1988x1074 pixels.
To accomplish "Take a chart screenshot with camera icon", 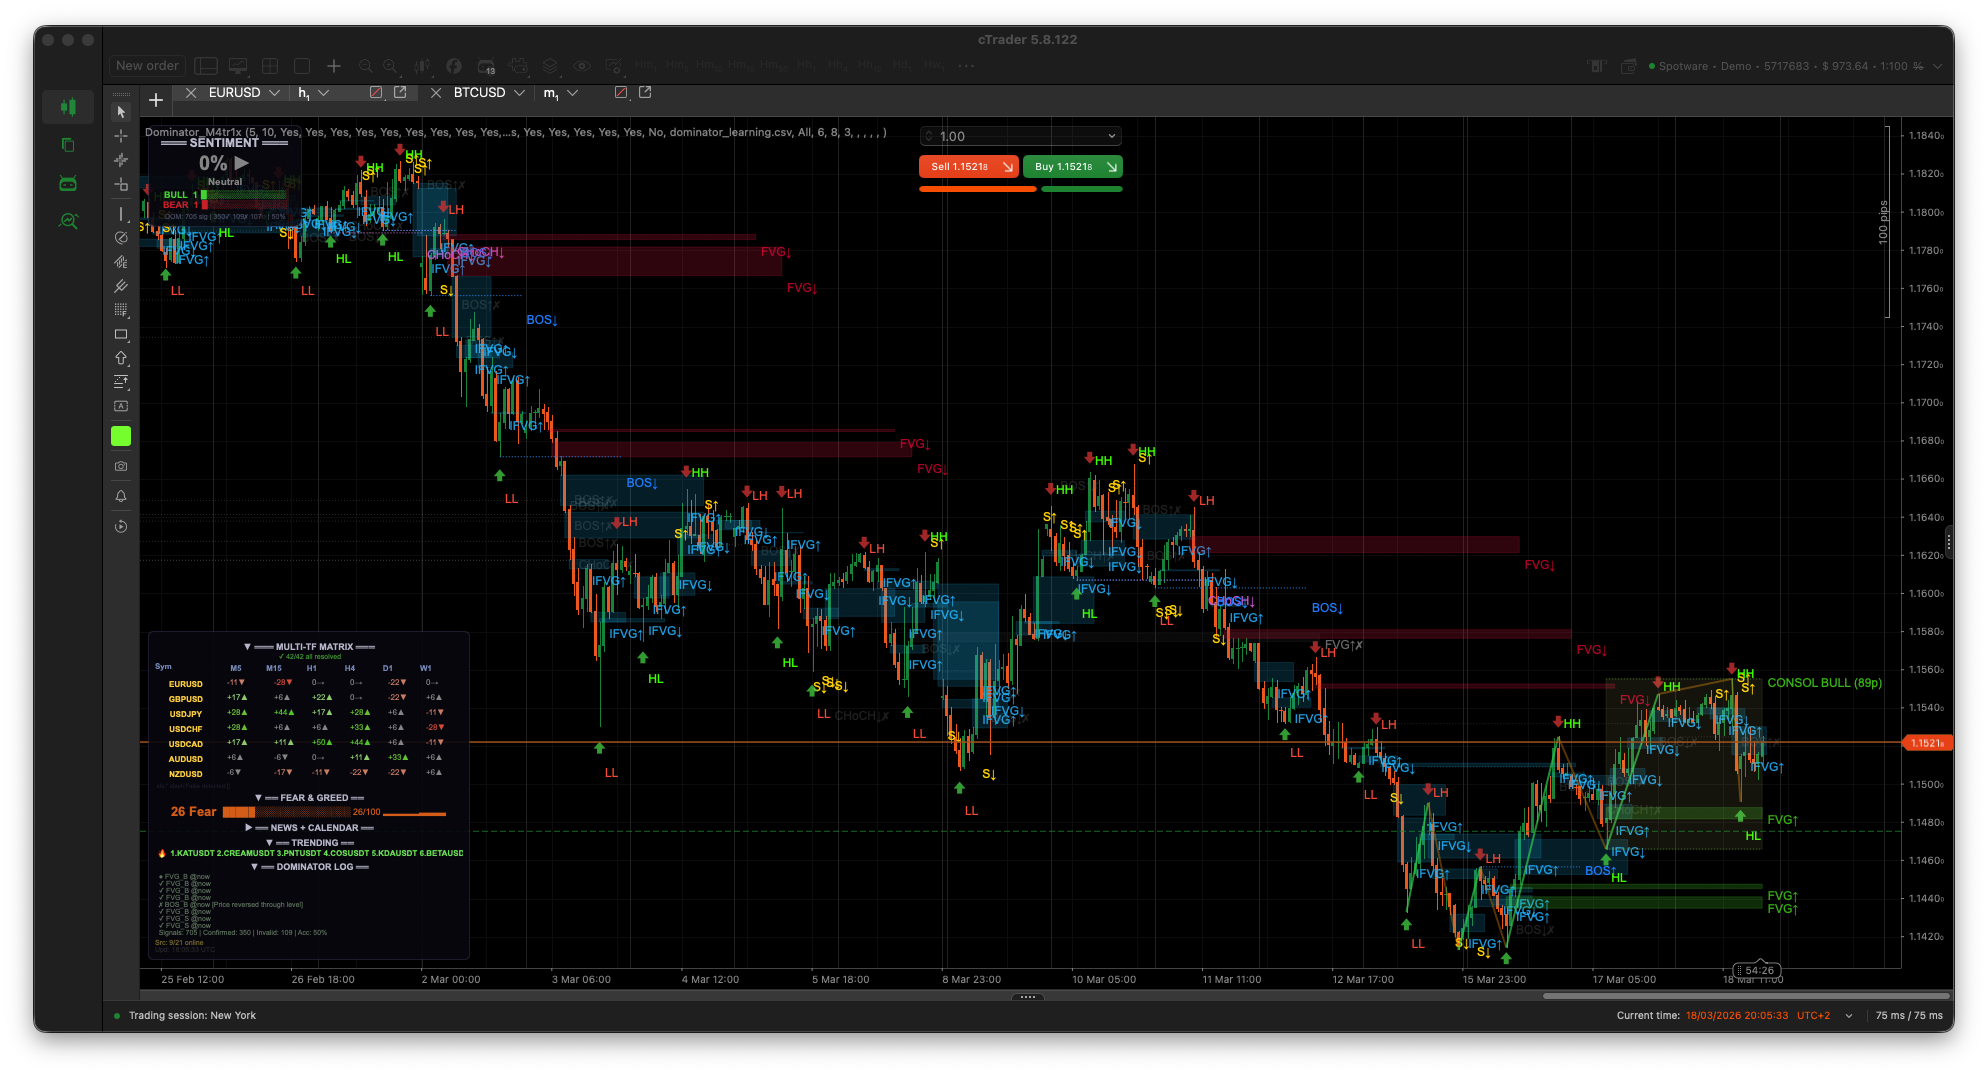I will click(121, 466).
